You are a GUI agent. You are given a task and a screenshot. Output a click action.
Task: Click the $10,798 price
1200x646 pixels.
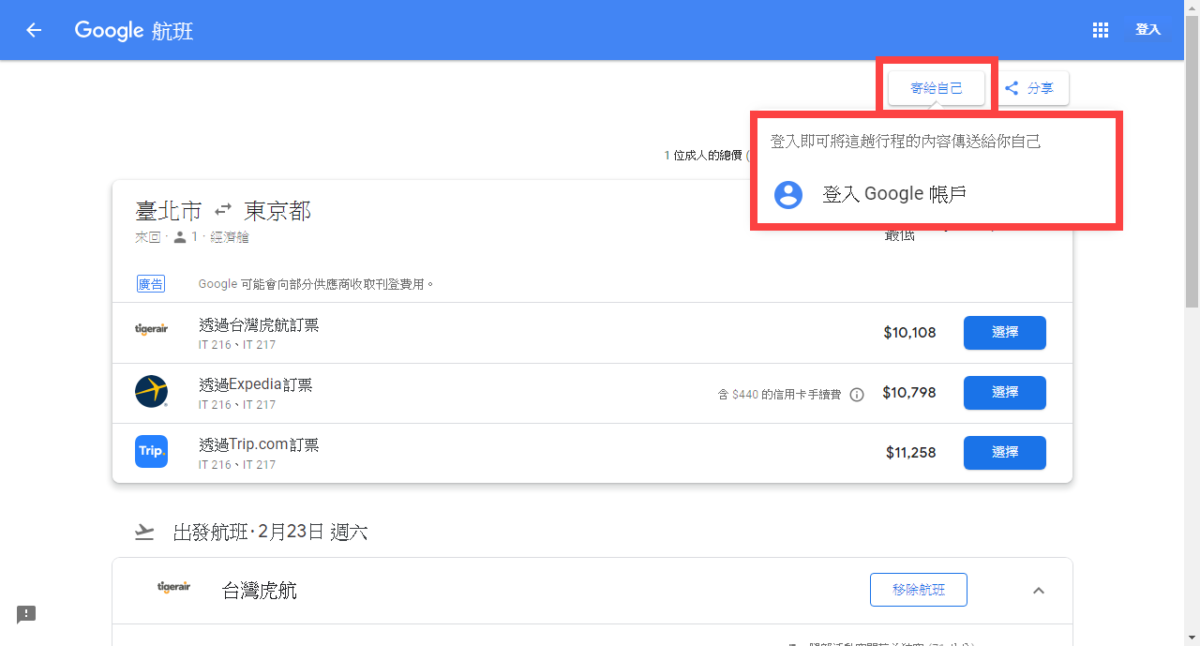point(909,393)
